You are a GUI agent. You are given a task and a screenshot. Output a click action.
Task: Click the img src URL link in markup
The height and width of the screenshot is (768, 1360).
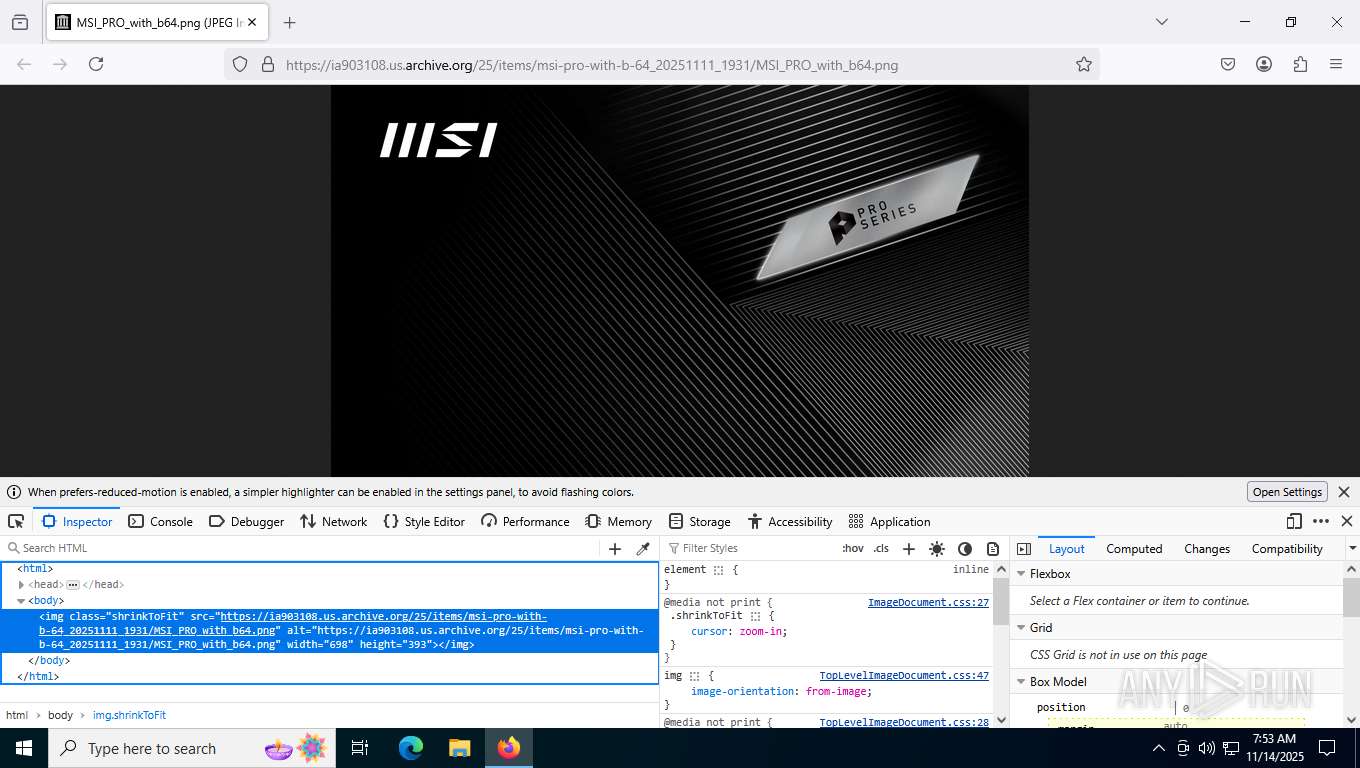293,624
